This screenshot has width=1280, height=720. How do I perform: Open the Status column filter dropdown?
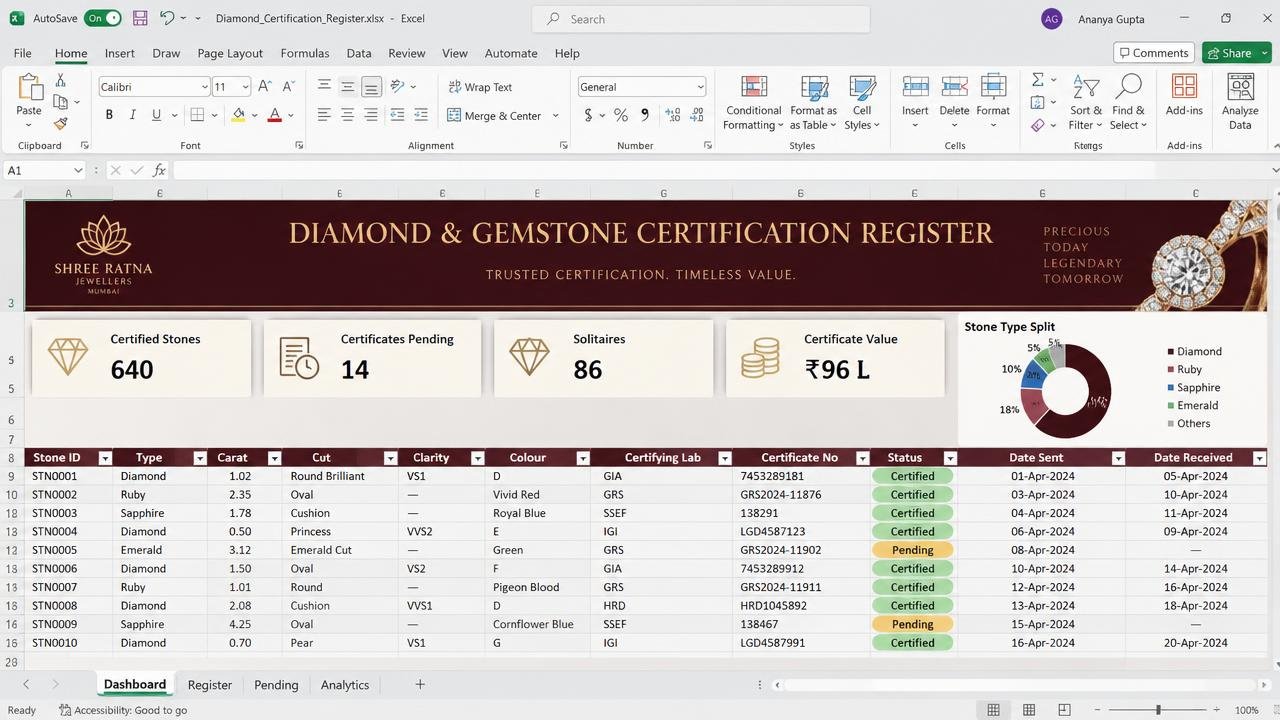pyautogui.click(x=950, y=458)
